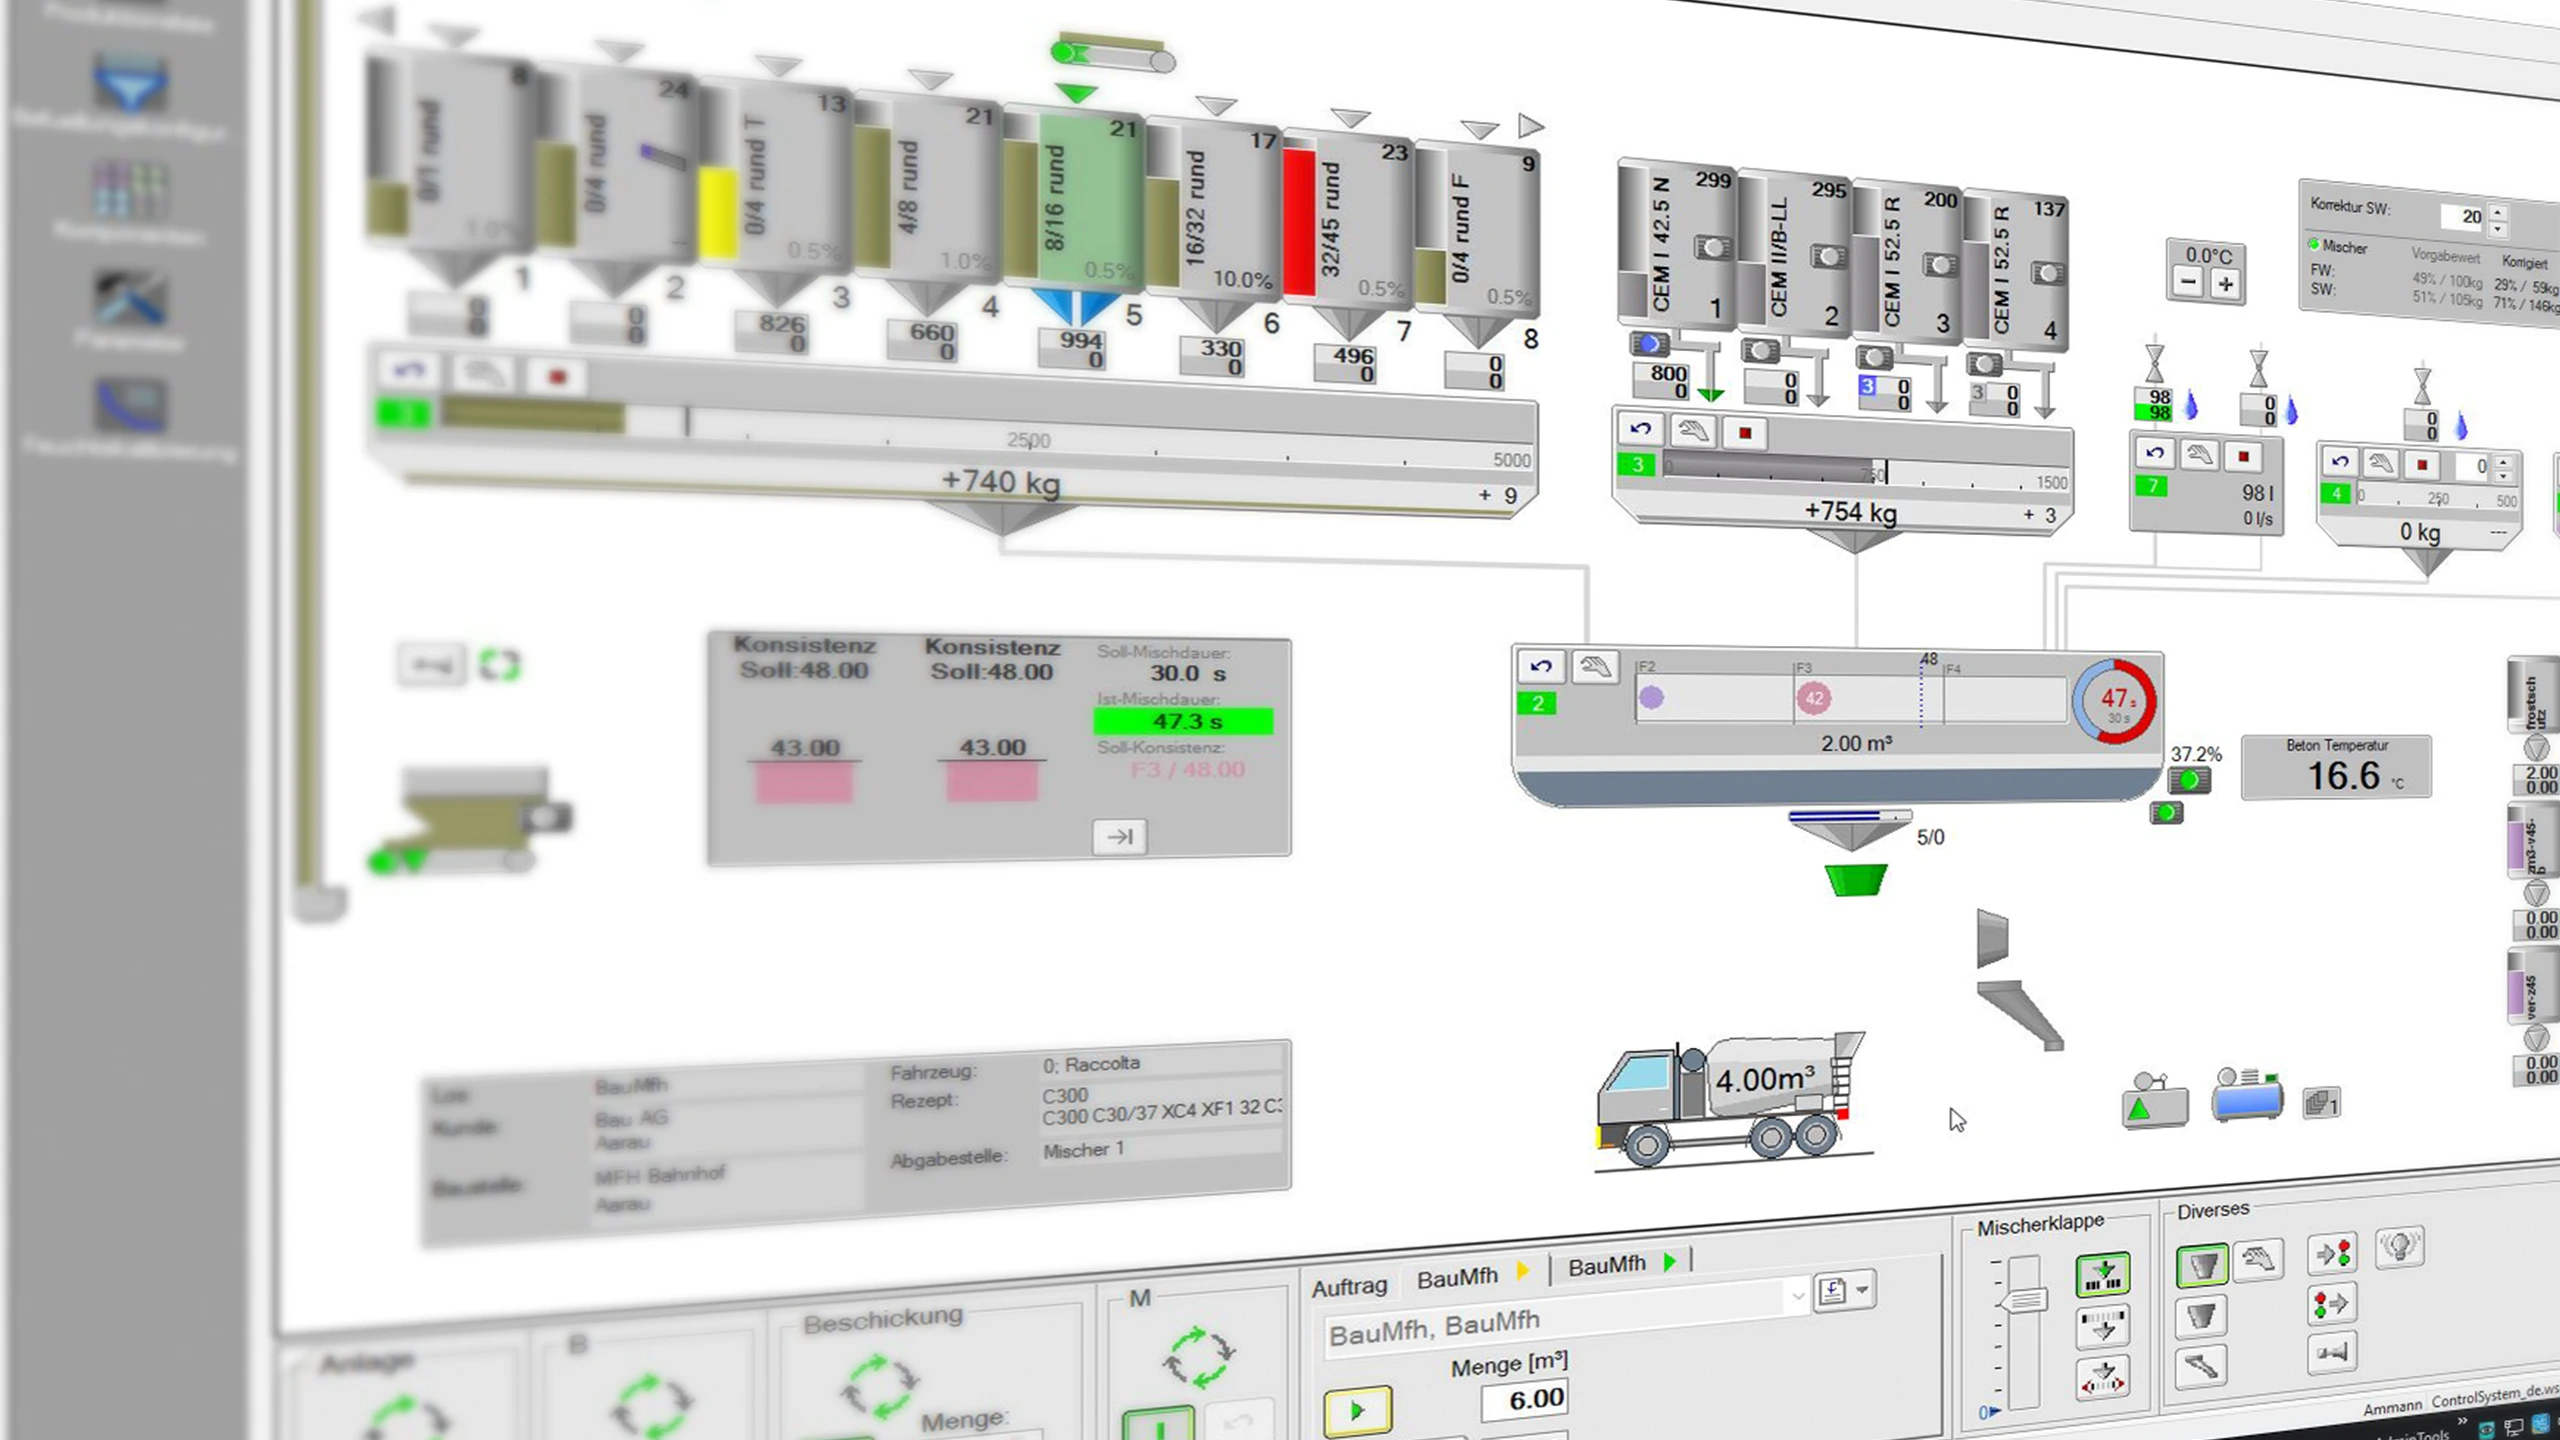This screenshot has height=1440, width=2560.
Task: Click the chute icon in Diverses
Action: 2201,1366
